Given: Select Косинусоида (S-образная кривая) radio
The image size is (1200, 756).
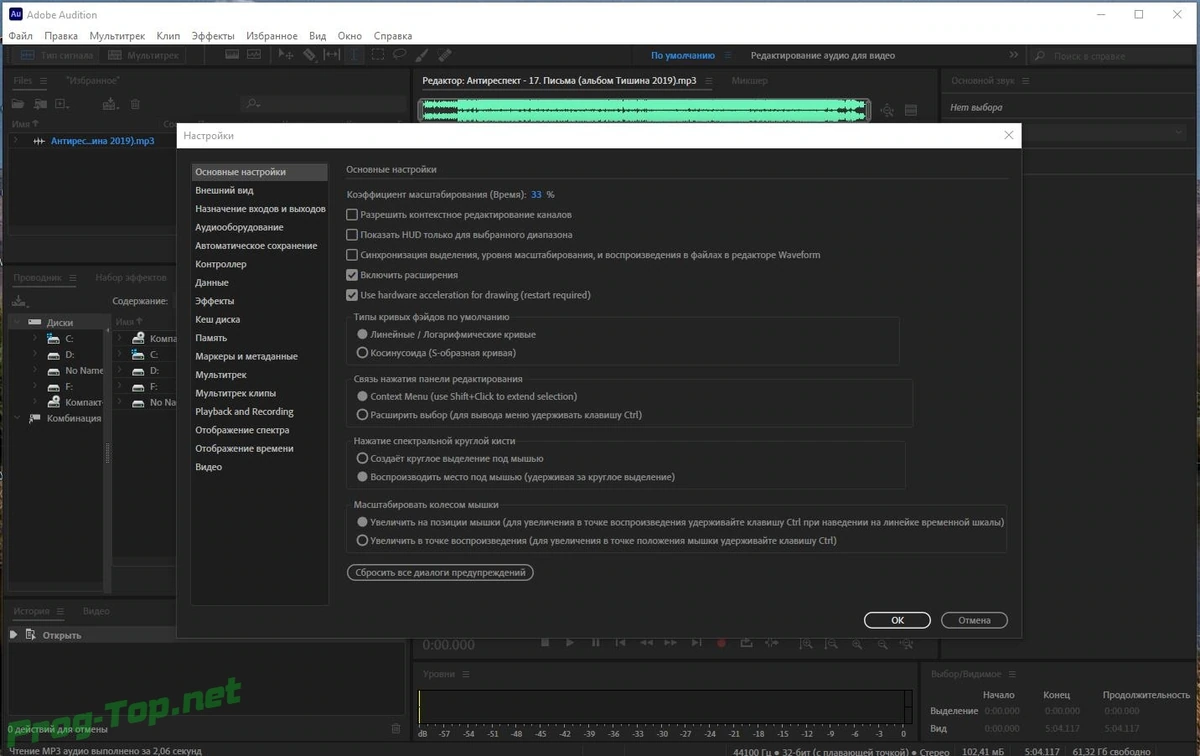Looking at the screenshot, I should (x=363, y=353).
